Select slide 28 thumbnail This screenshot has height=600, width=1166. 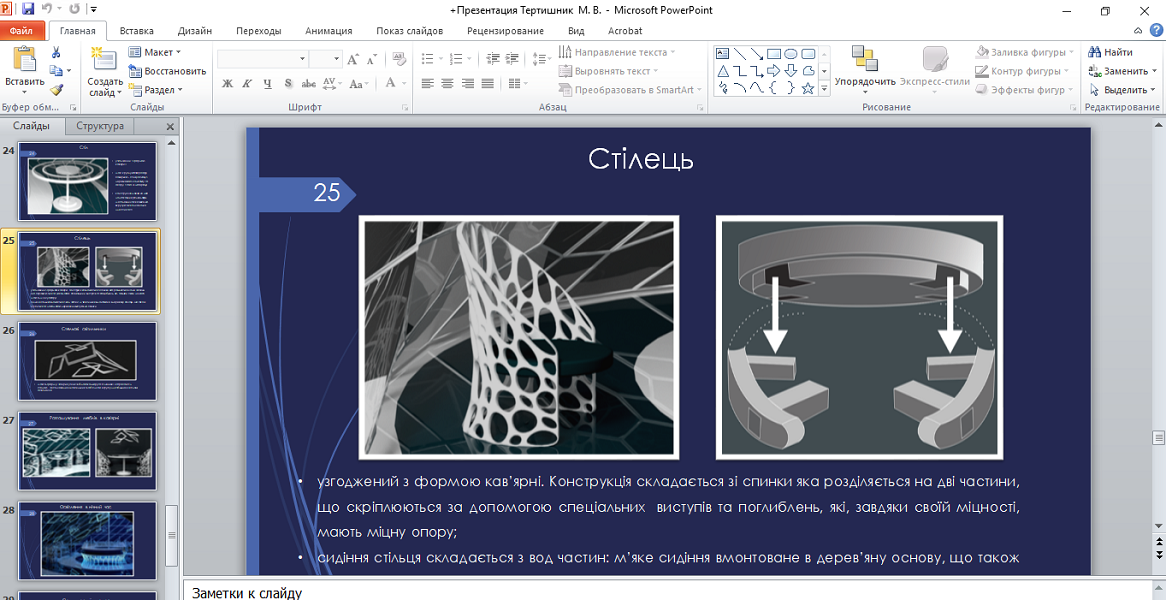tap(87, 541)
